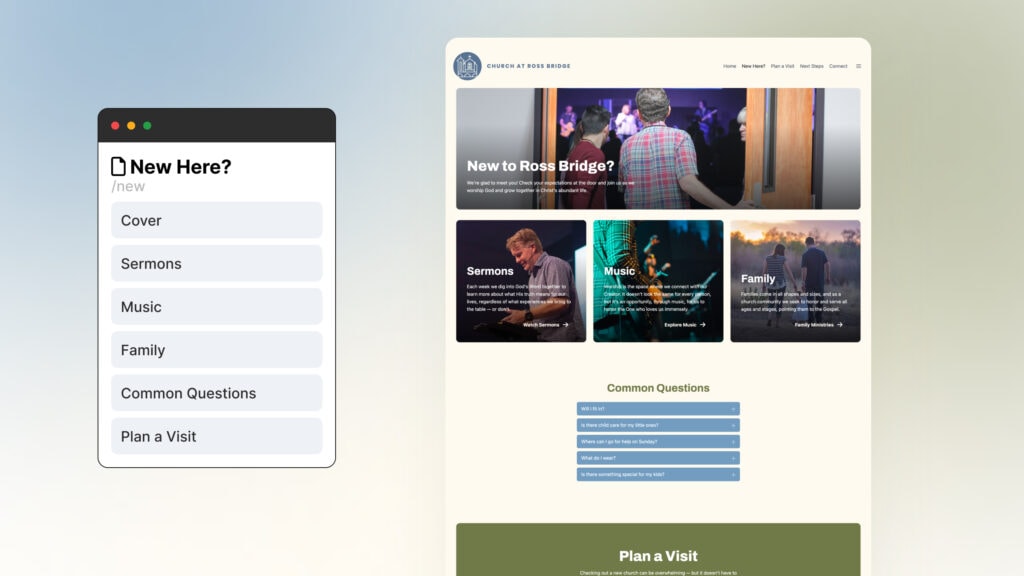Expand the "What do I wear?" question
The width and height of the screenshot is (1024, 576).
[x=657, y=458]
